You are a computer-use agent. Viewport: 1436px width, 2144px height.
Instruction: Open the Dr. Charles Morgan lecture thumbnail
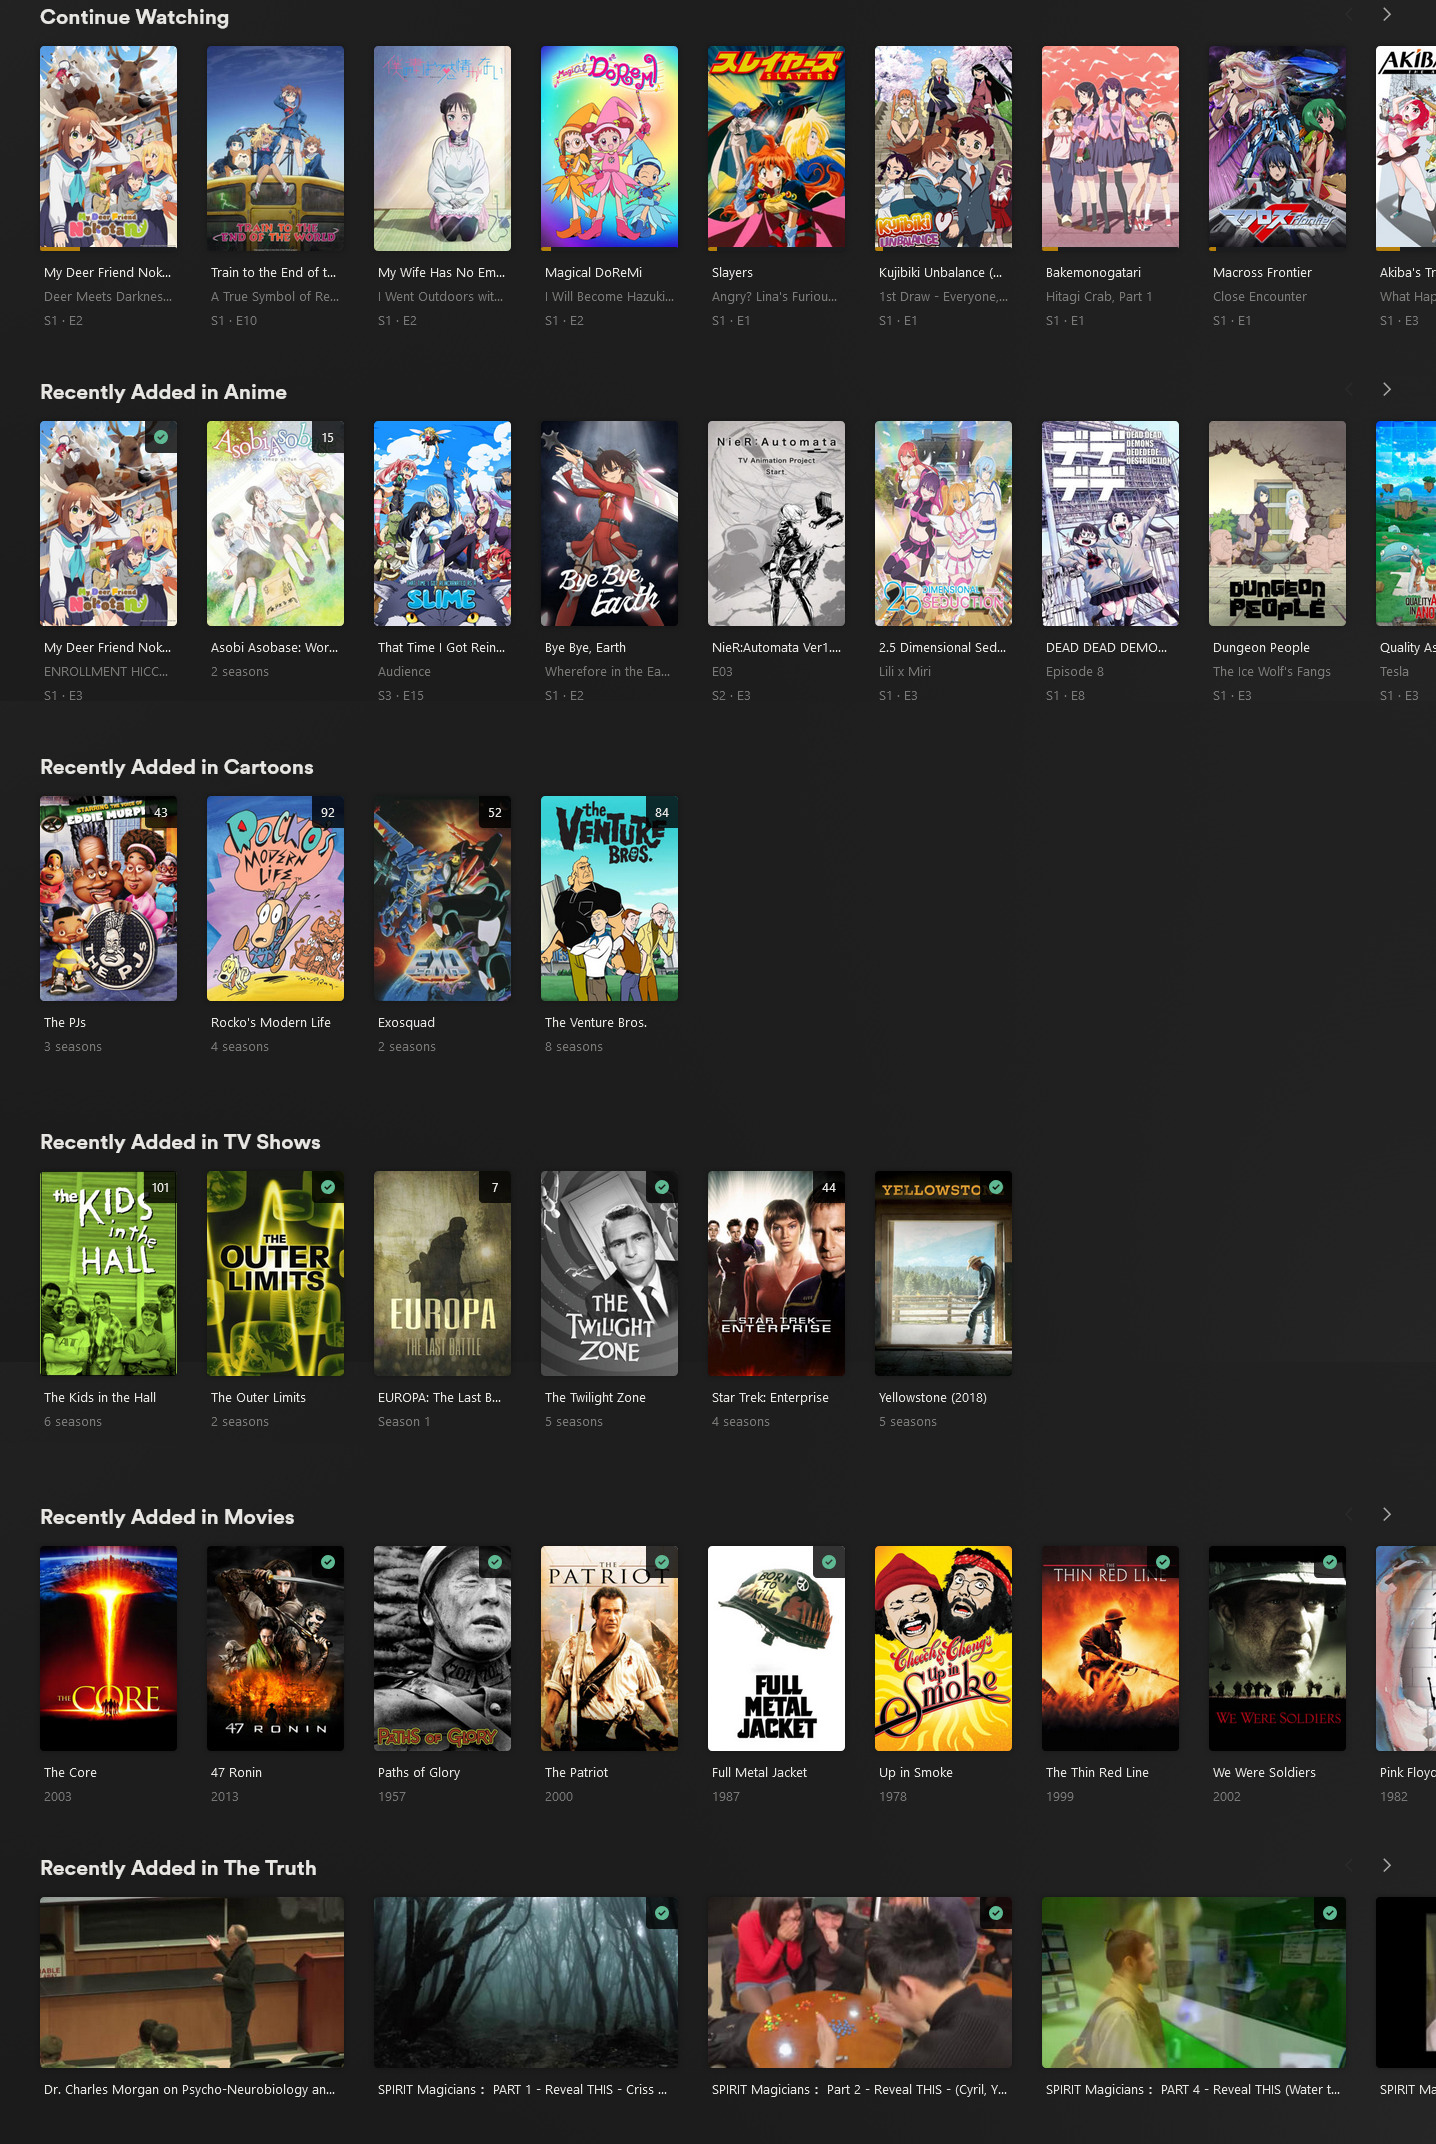pos(192,1982)
